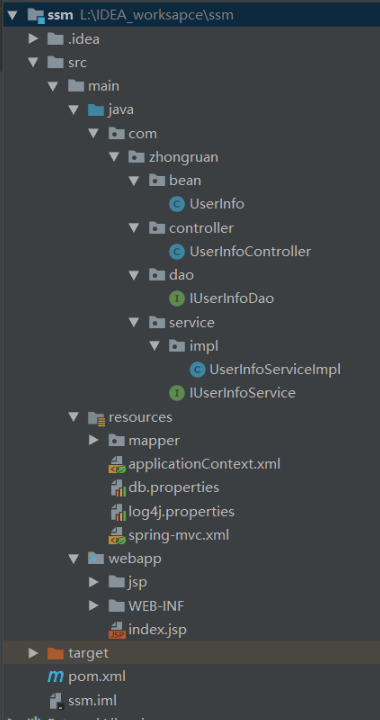This screenshot has height=720, width=380.
Task: Select the UserInfo class name
Action: pos(217,204)
